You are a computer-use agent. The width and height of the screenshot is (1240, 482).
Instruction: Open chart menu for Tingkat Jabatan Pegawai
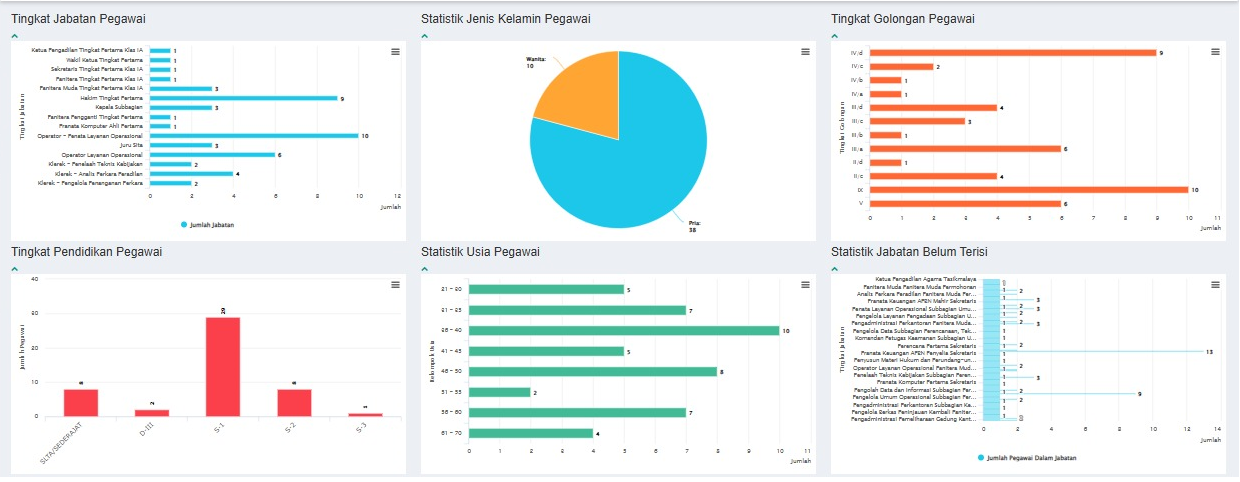point(395,51)
